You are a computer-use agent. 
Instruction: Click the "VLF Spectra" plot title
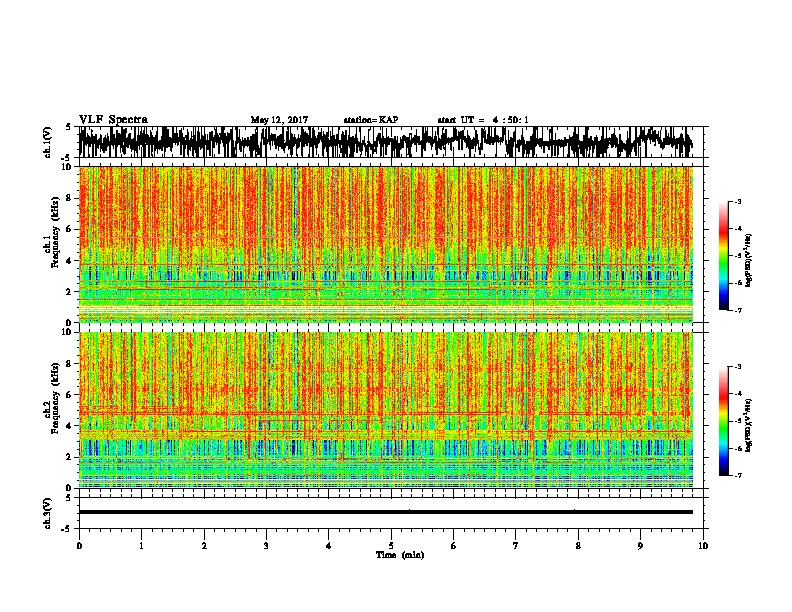pos(113,120)
